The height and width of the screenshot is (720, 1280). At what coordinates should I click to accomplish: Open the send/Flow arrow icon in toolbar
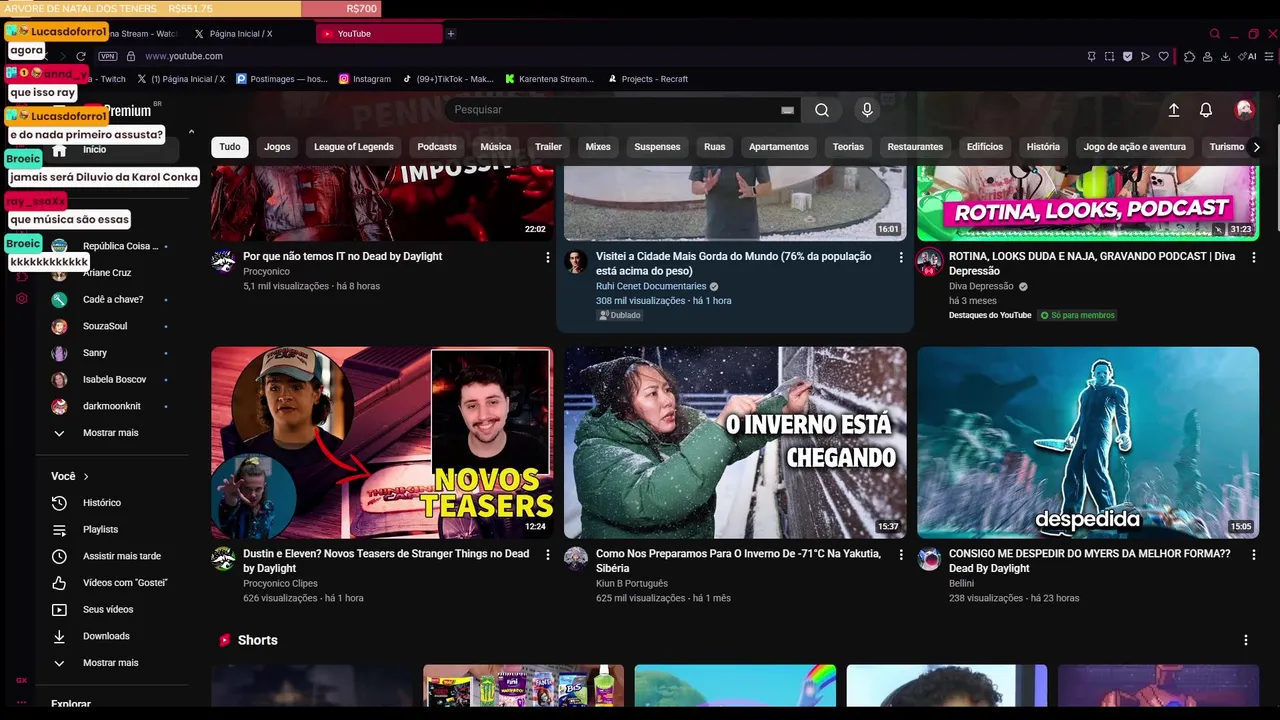point(1145,56)
